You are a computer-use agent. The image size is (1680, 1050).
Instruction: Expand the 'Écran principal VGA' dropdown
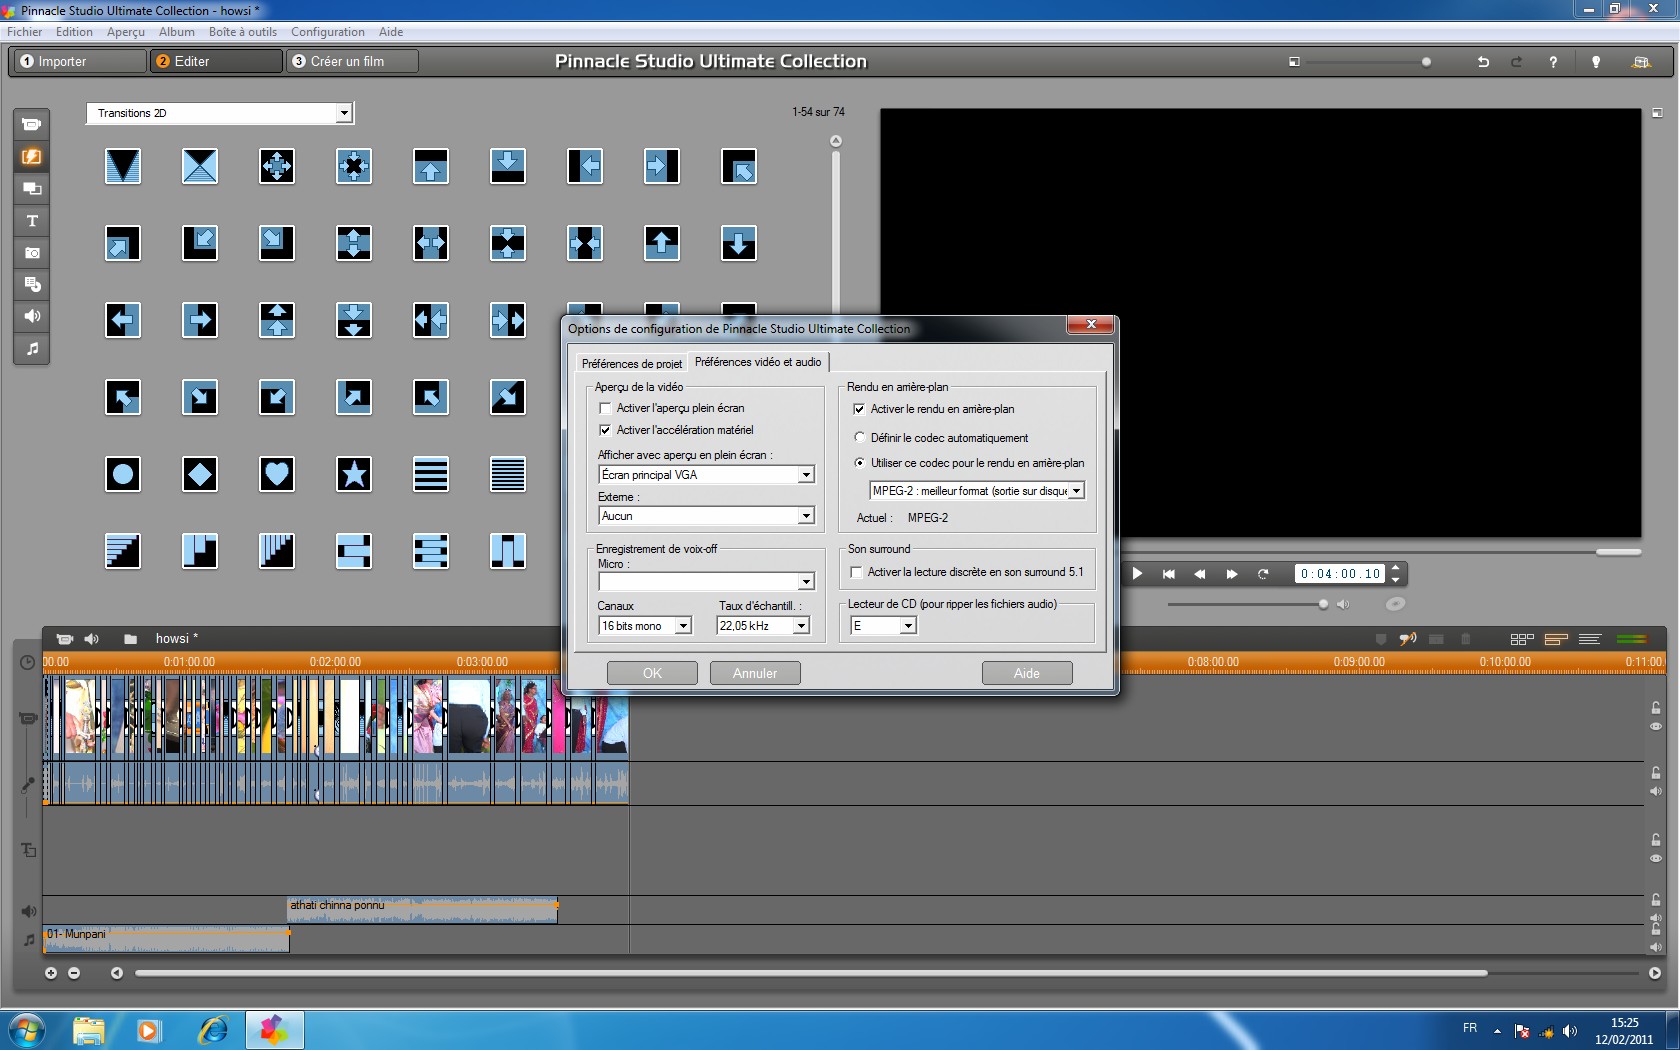[x=806, y=475]
